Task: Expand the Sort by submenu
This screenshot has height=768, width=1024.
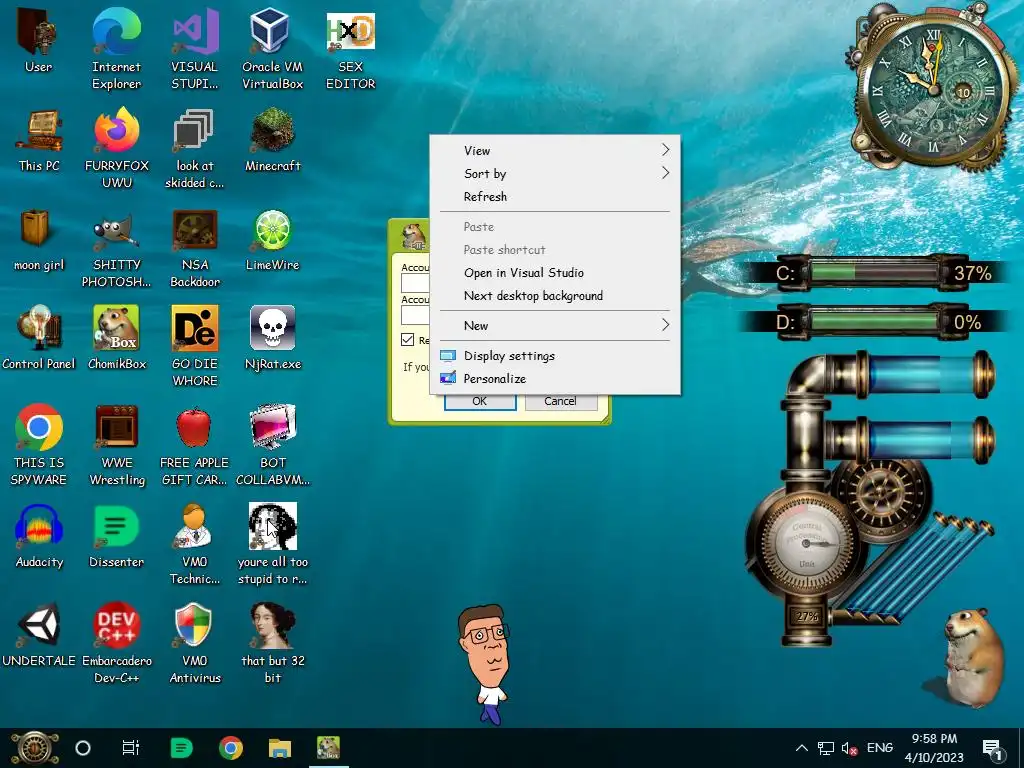Action: click(554, 174)
